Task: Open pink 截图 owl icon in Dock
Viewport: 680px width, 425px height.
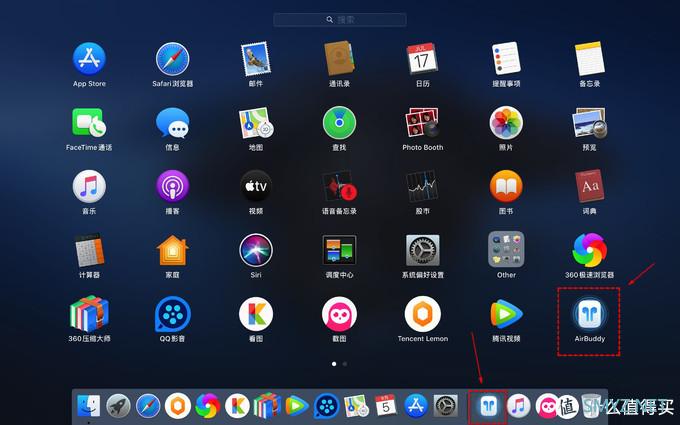Action: pos(547,406)
